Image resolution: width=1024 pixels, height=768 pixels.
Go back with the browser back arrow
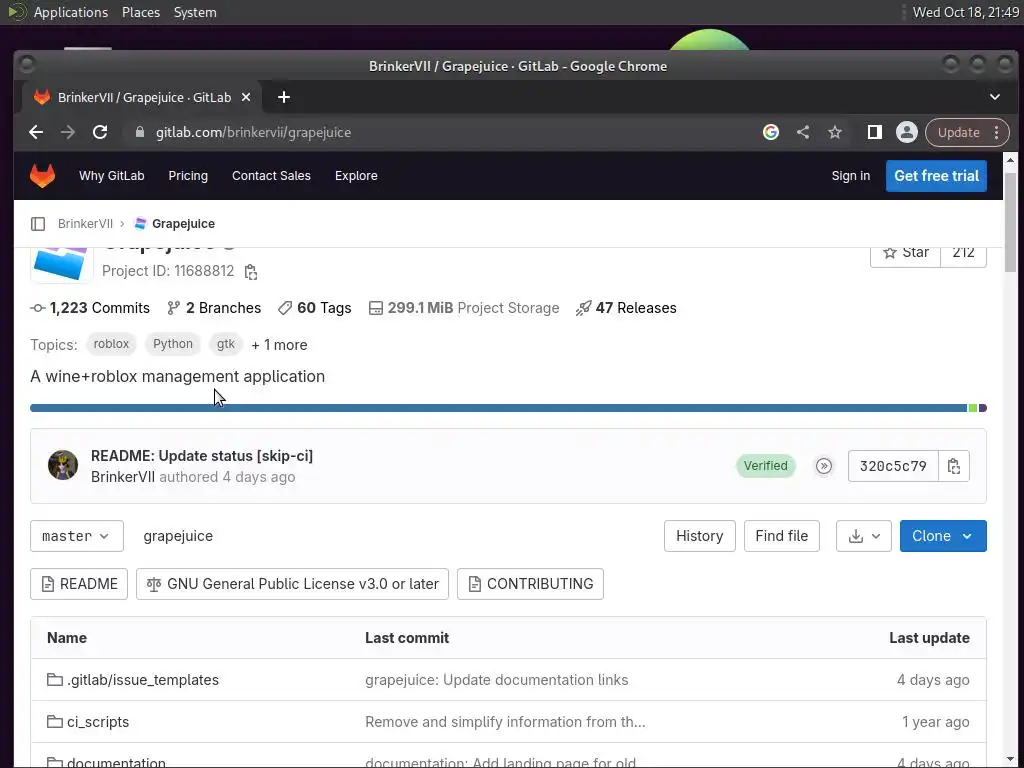click(x=36, y=133)
